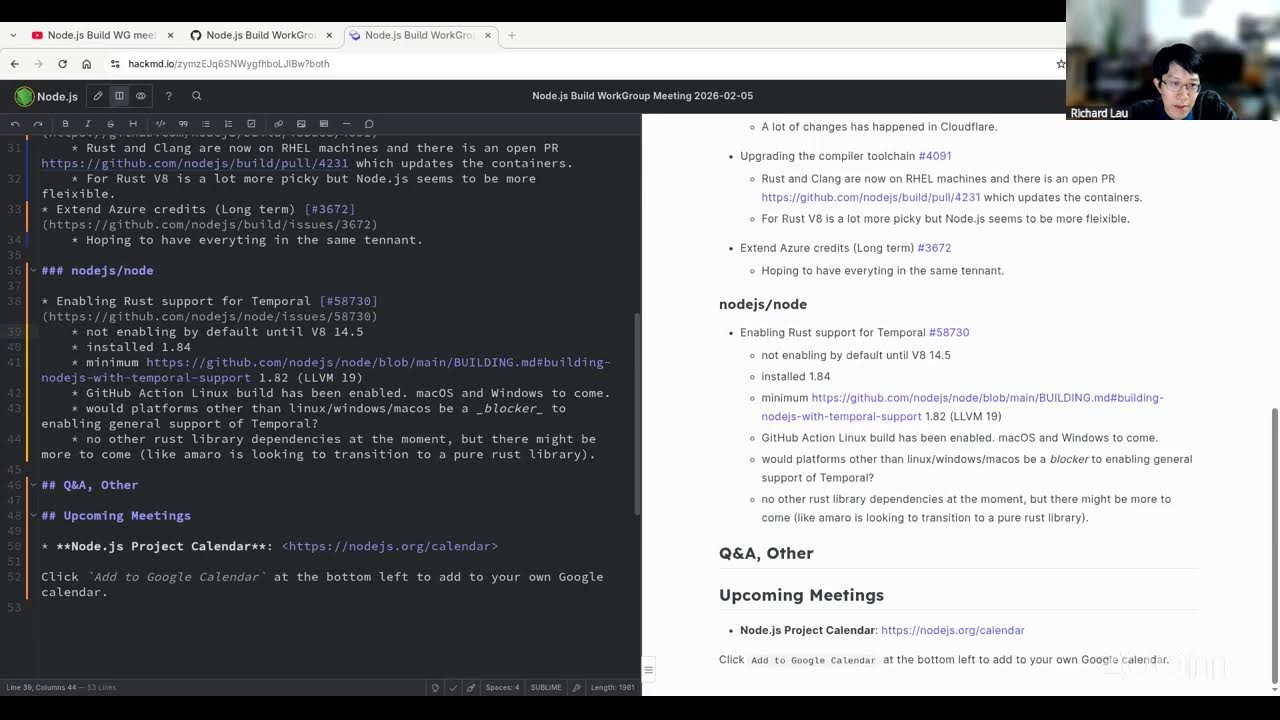Redo edit in editor toolbar

[x=38, y=124]
